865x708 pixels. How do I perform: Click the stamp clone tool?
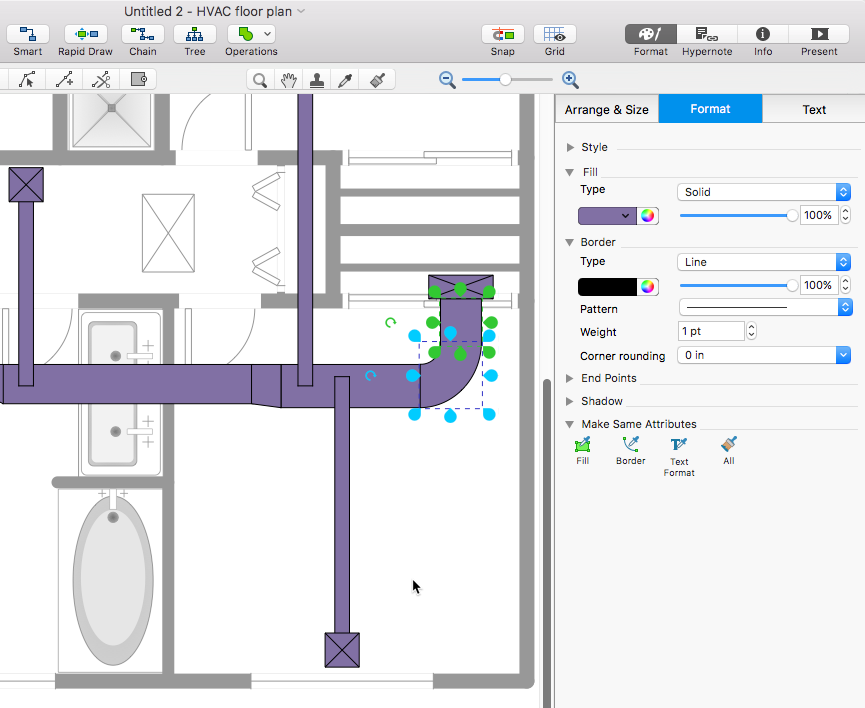point(317,80)
